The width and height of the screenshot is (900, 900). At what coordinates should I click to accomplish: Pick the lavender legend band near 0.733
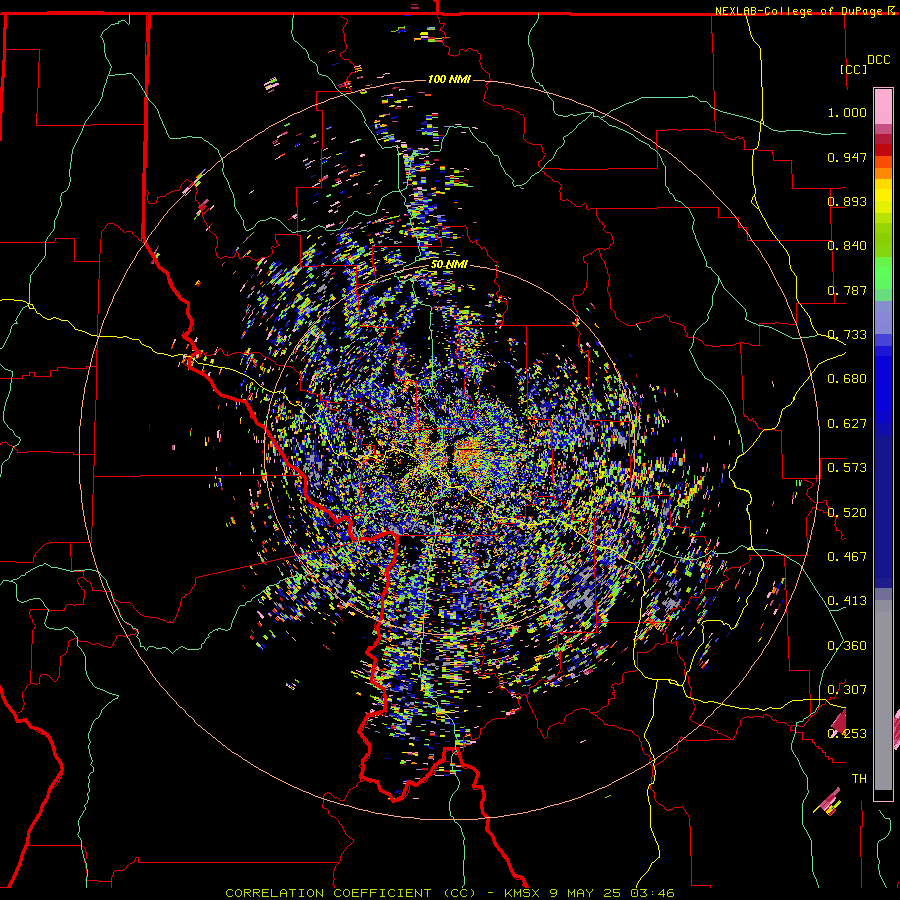coord(883,317)
